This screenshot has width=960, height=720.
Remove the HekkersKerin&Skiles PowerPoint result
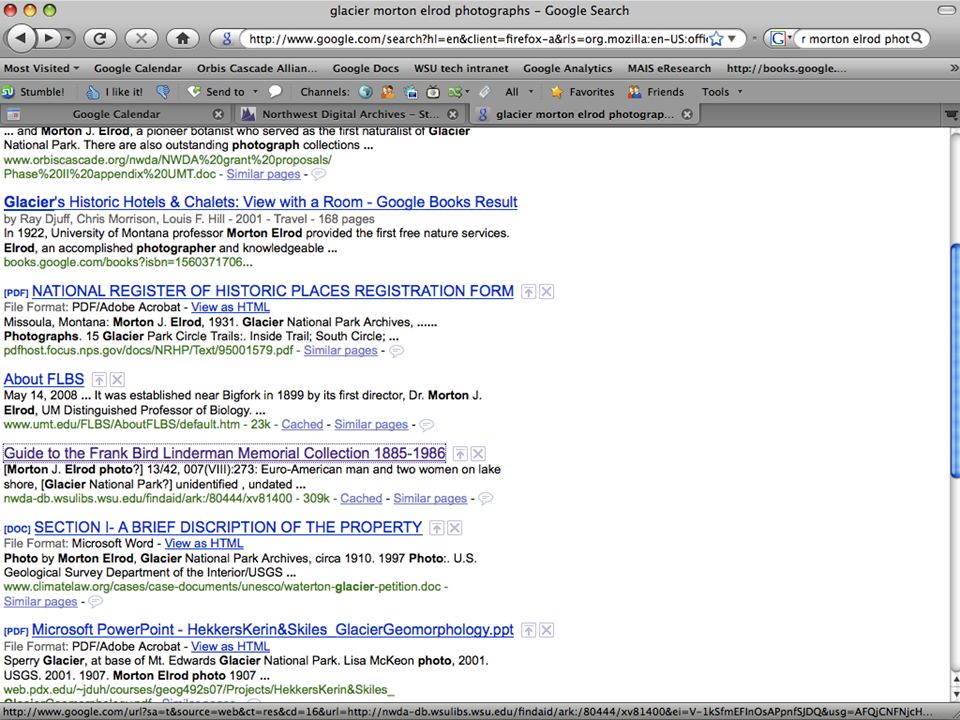tap(547, 630)
